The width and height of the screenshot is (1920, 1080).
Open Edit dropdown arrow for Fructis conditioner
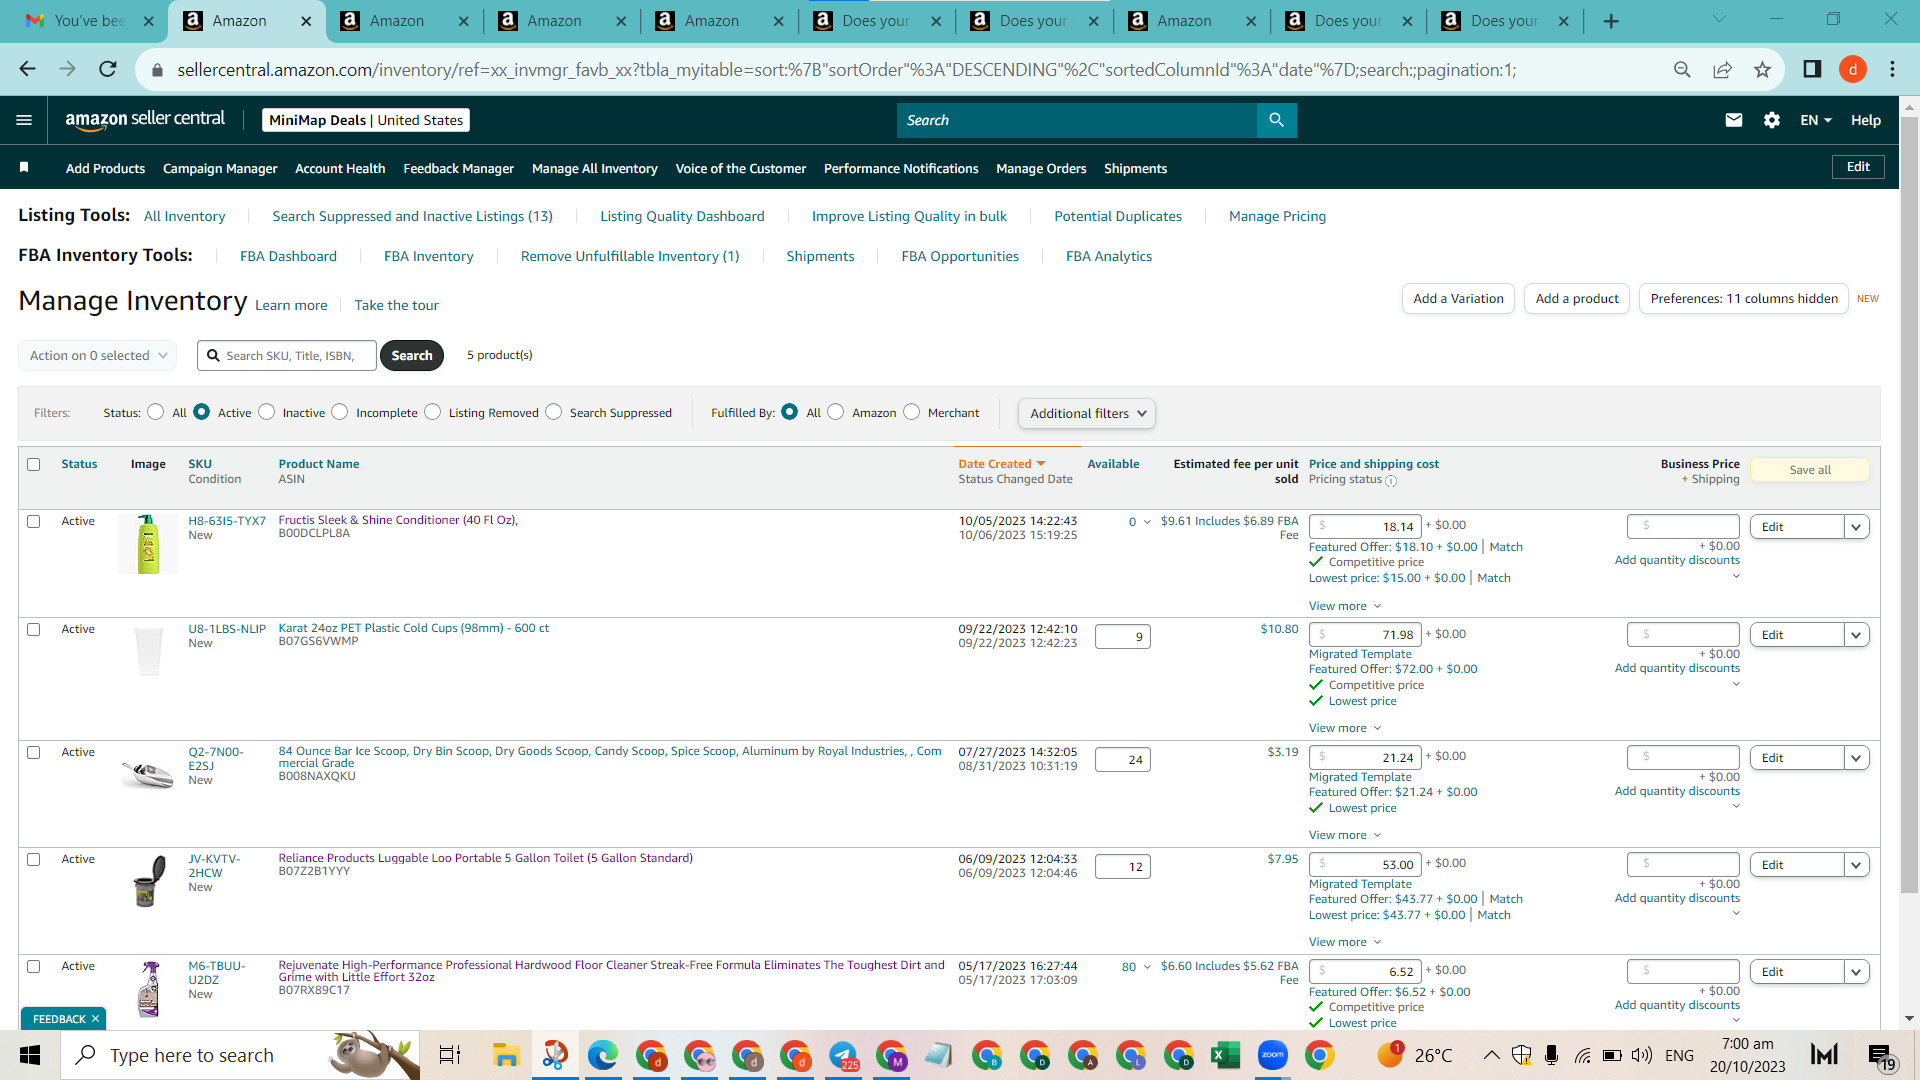pyautogui.click(x=1857, y=527)
